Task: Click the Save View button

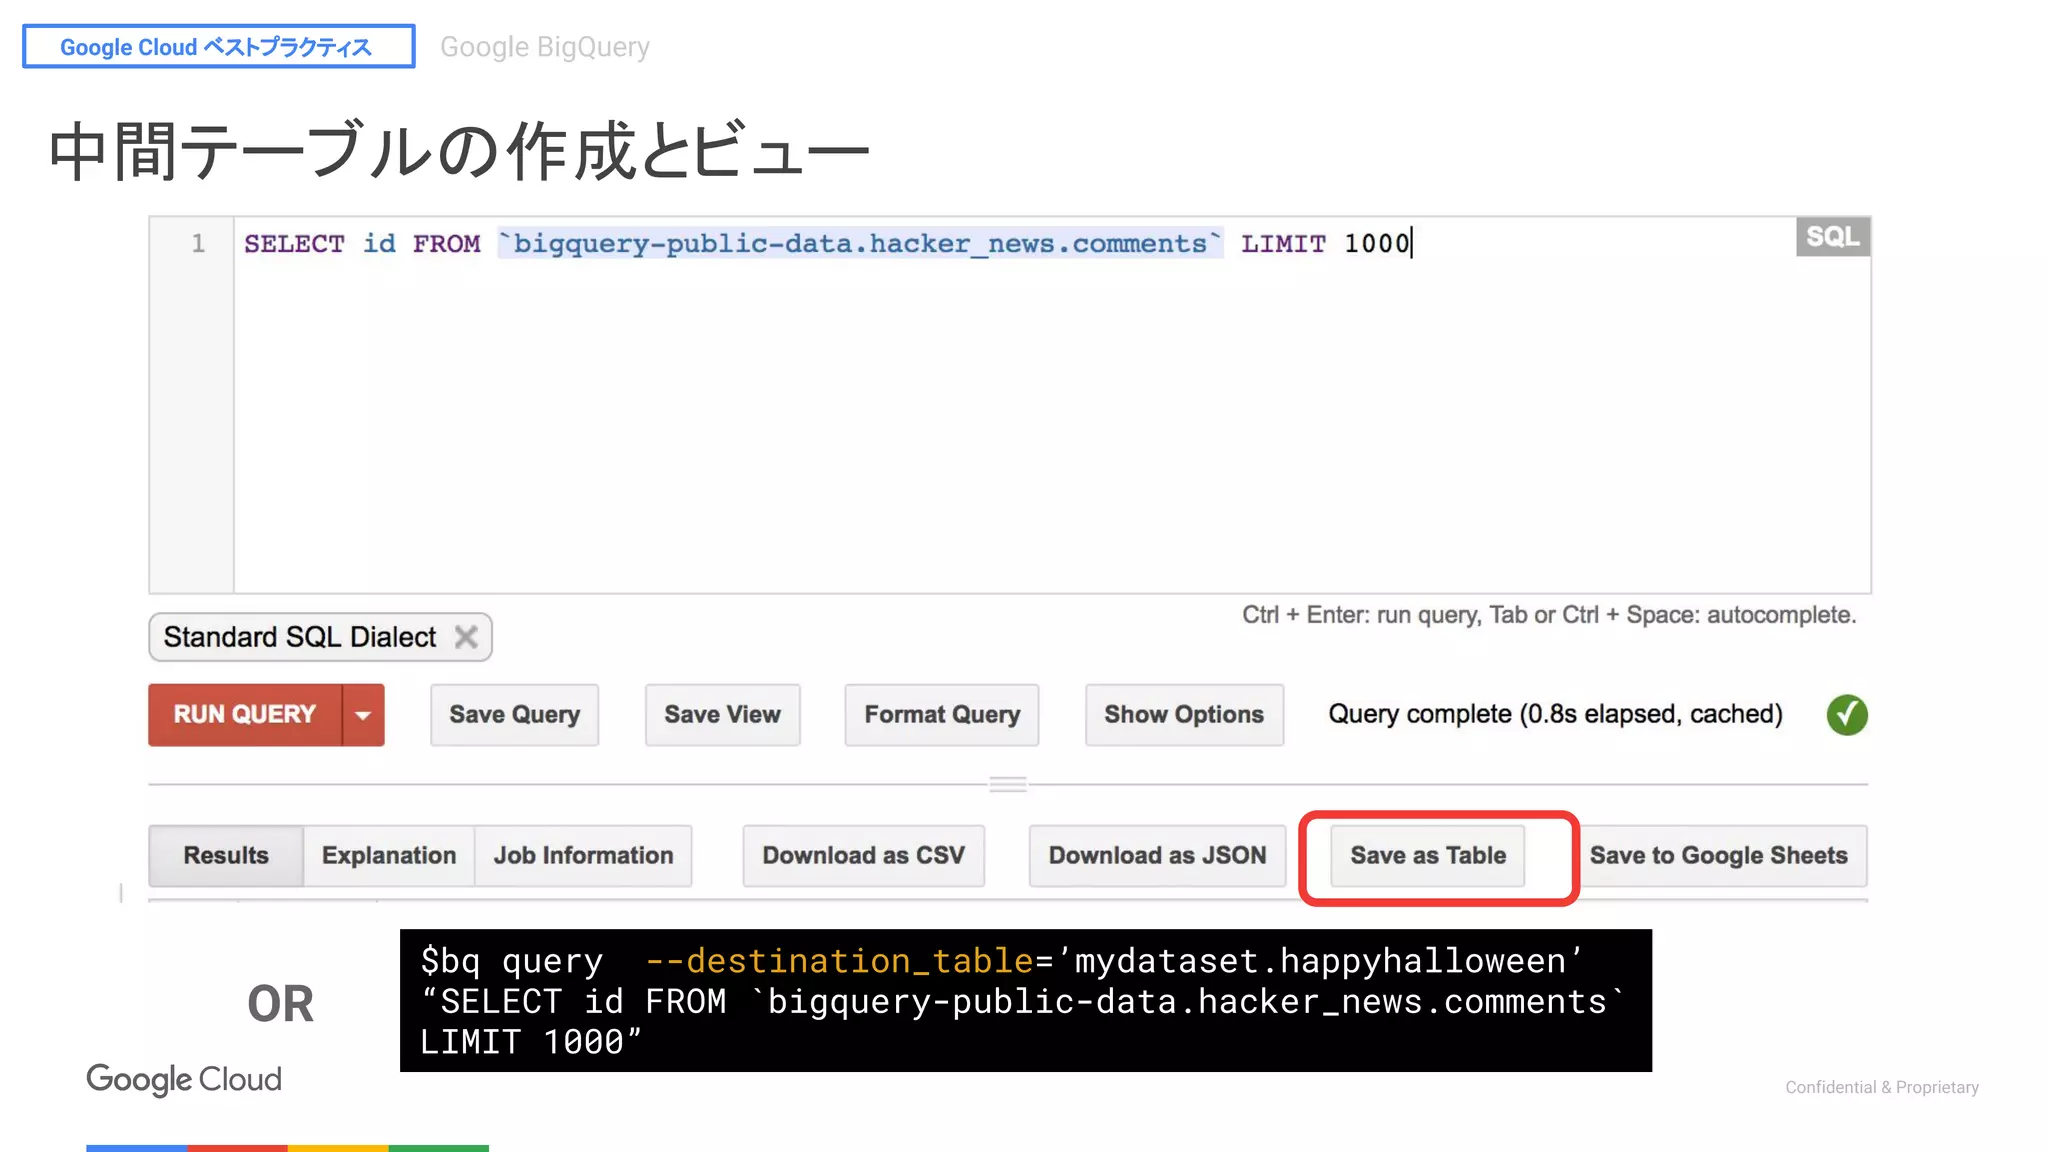Action: (x=722, y=714)
